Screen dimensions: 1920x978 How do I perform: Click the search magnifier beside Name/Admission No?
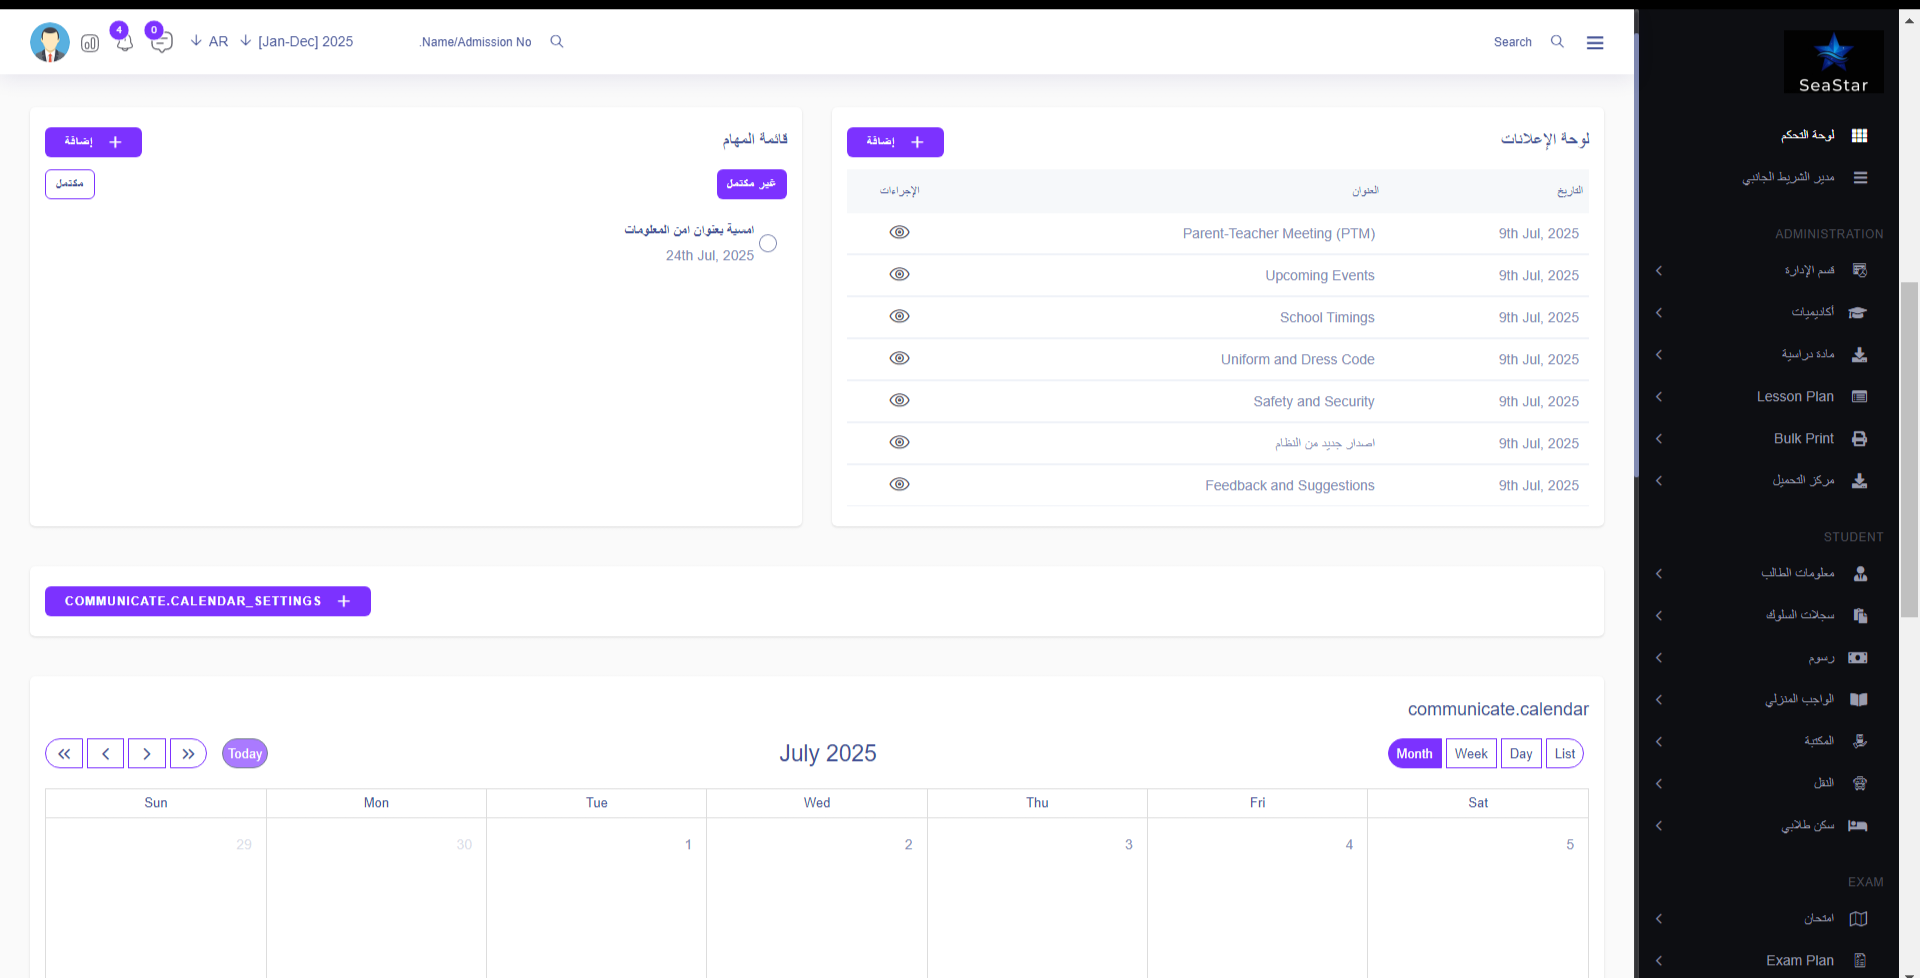[557, 42]
